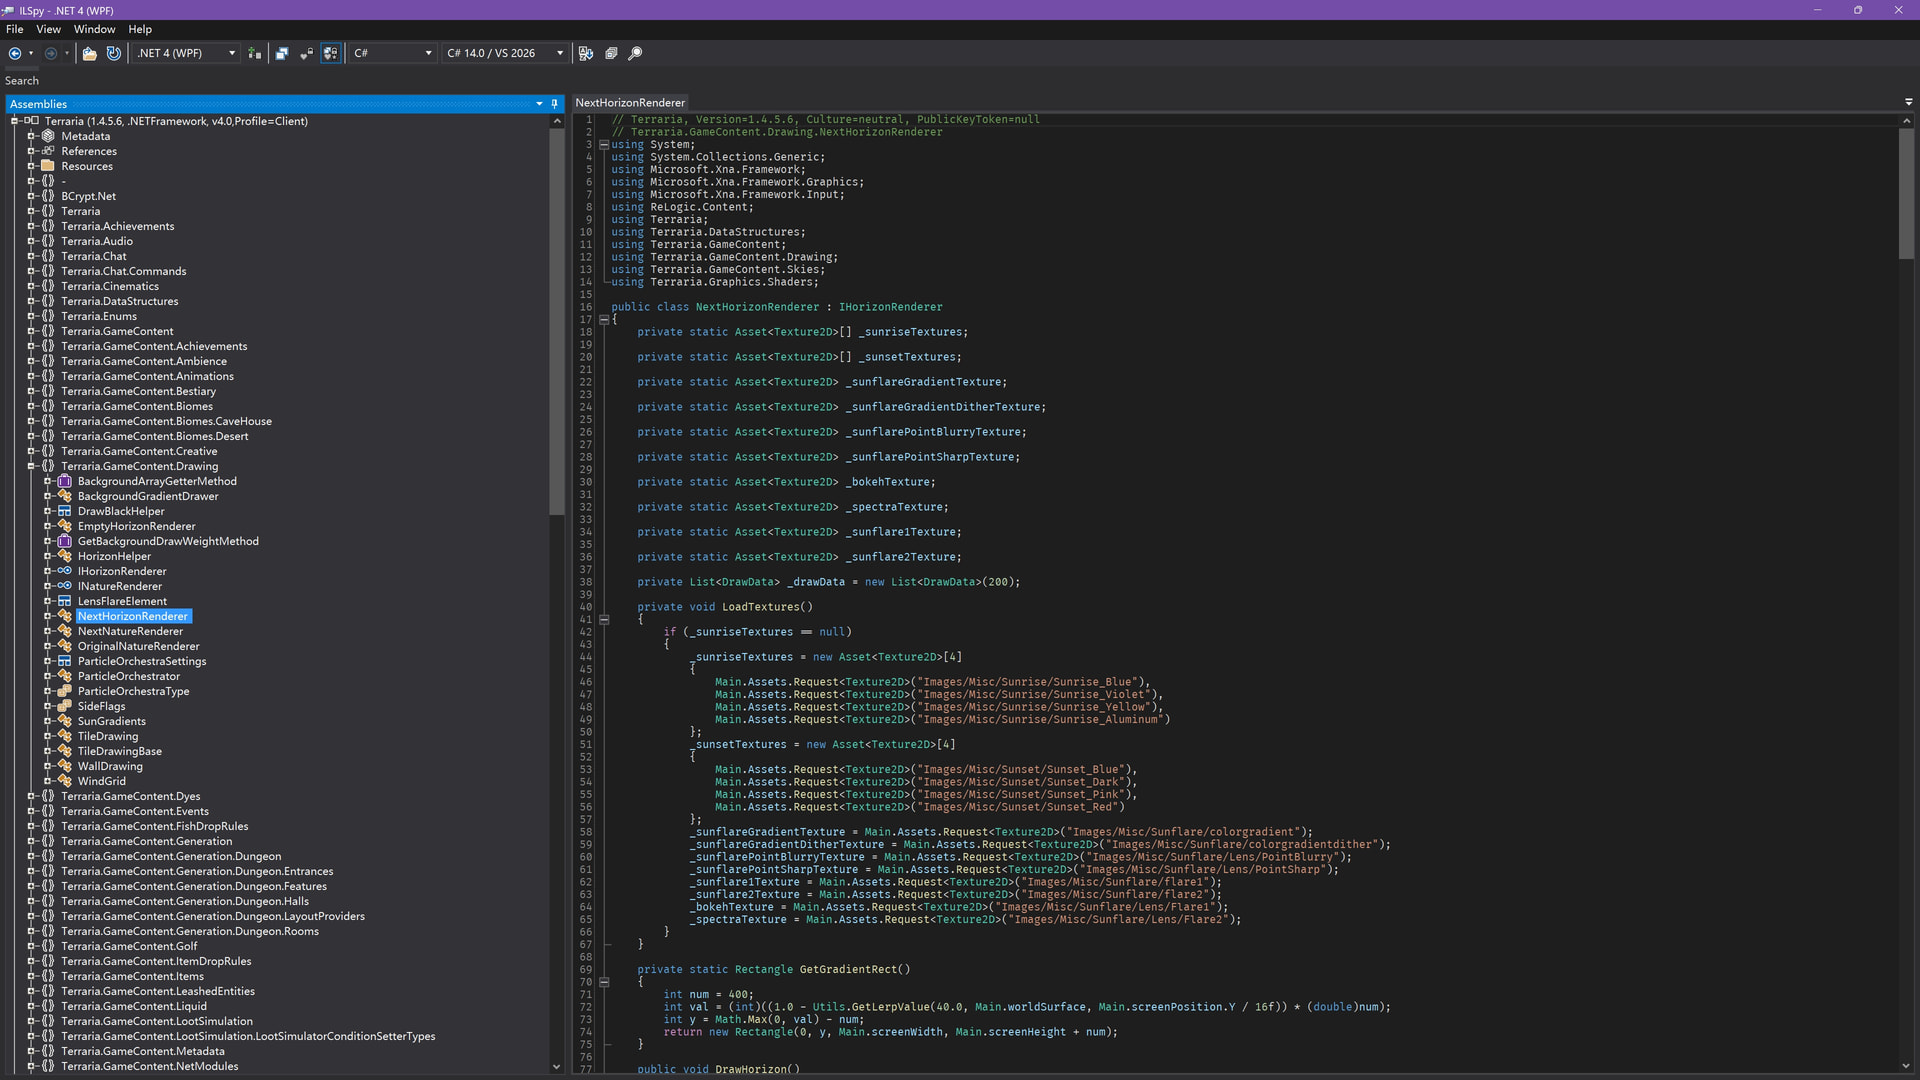Open the Manage assembly lists icon
This screenshot has height=1080, width=1920.
coord(254,53)
